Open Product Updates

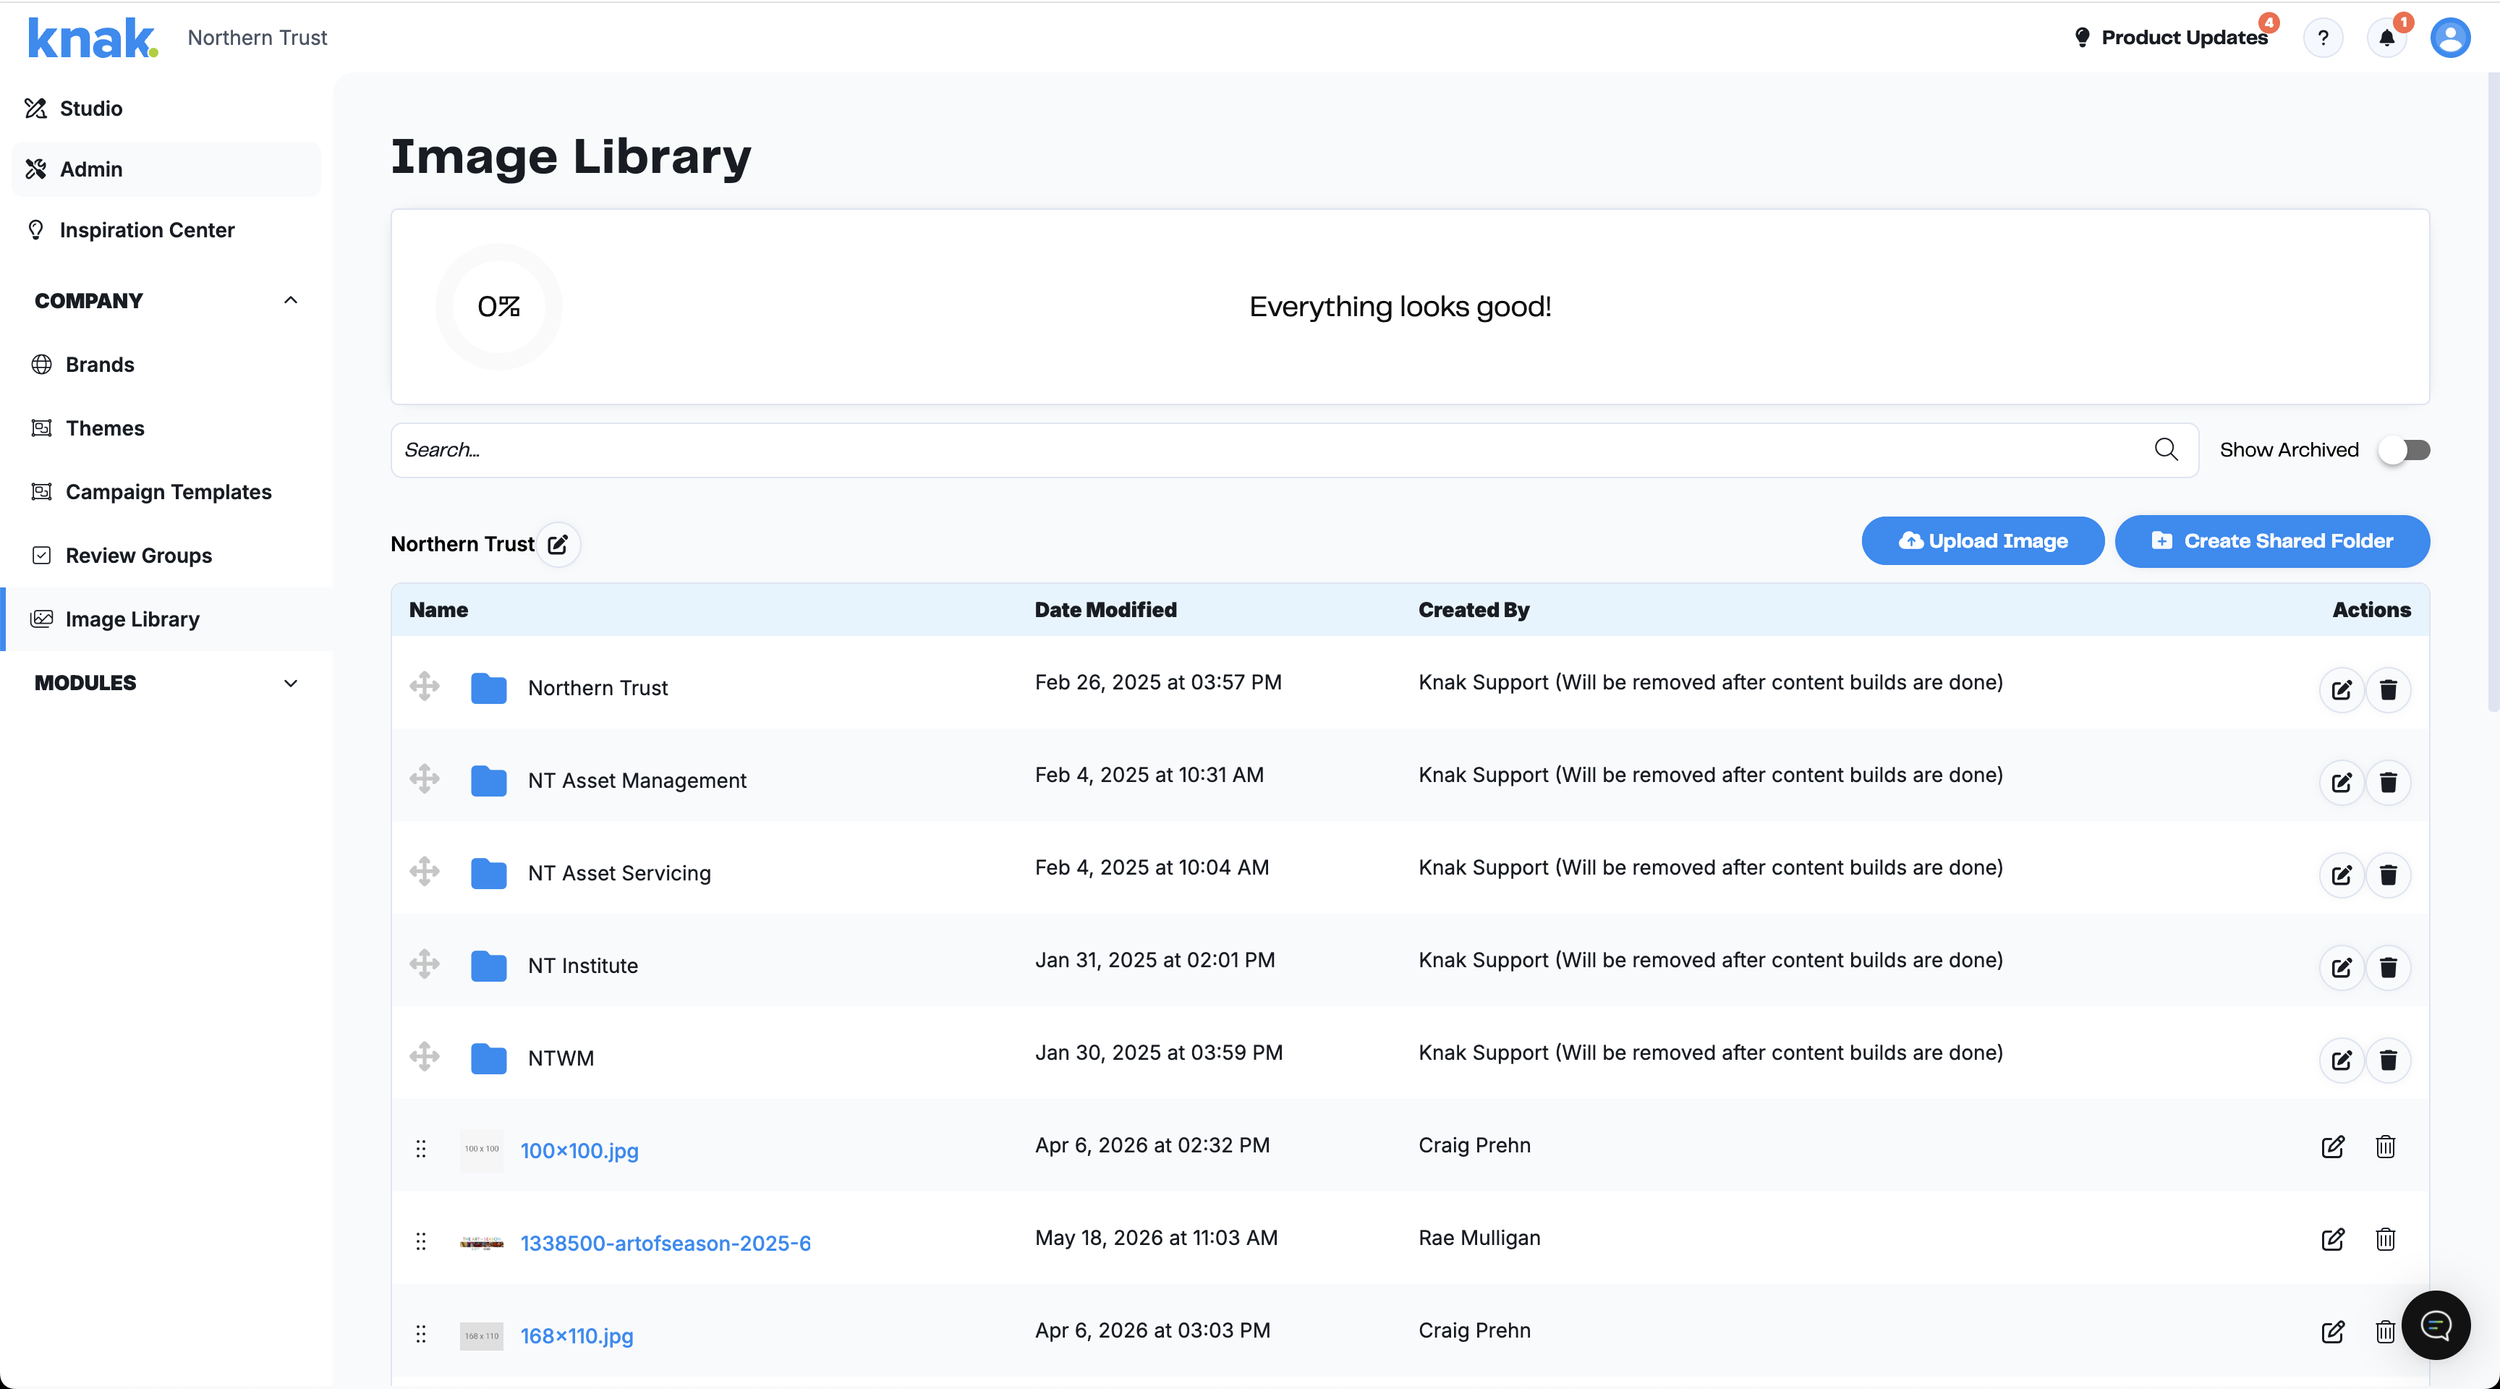[x=2184, y=37]
